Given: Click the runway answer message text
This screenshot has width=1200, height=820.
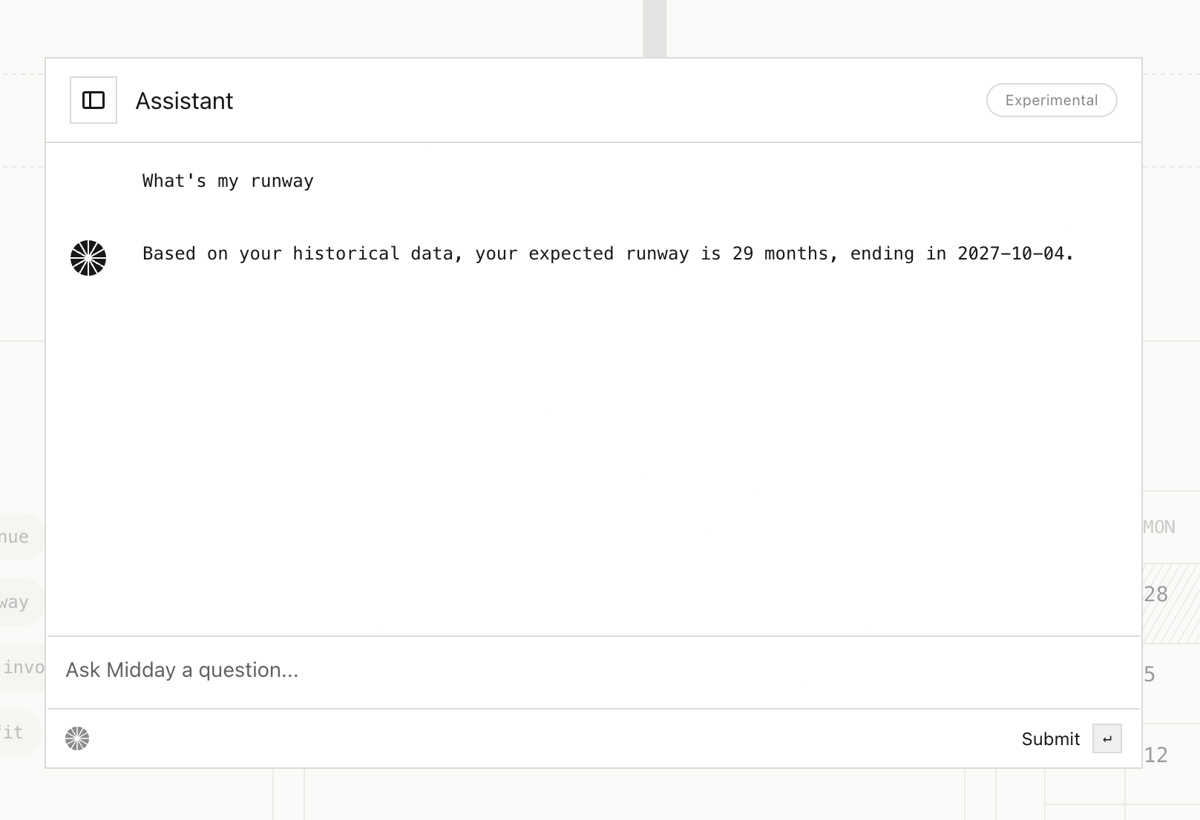Looking at the screenshot, I should pyautogui.click(x=608, y=254).
